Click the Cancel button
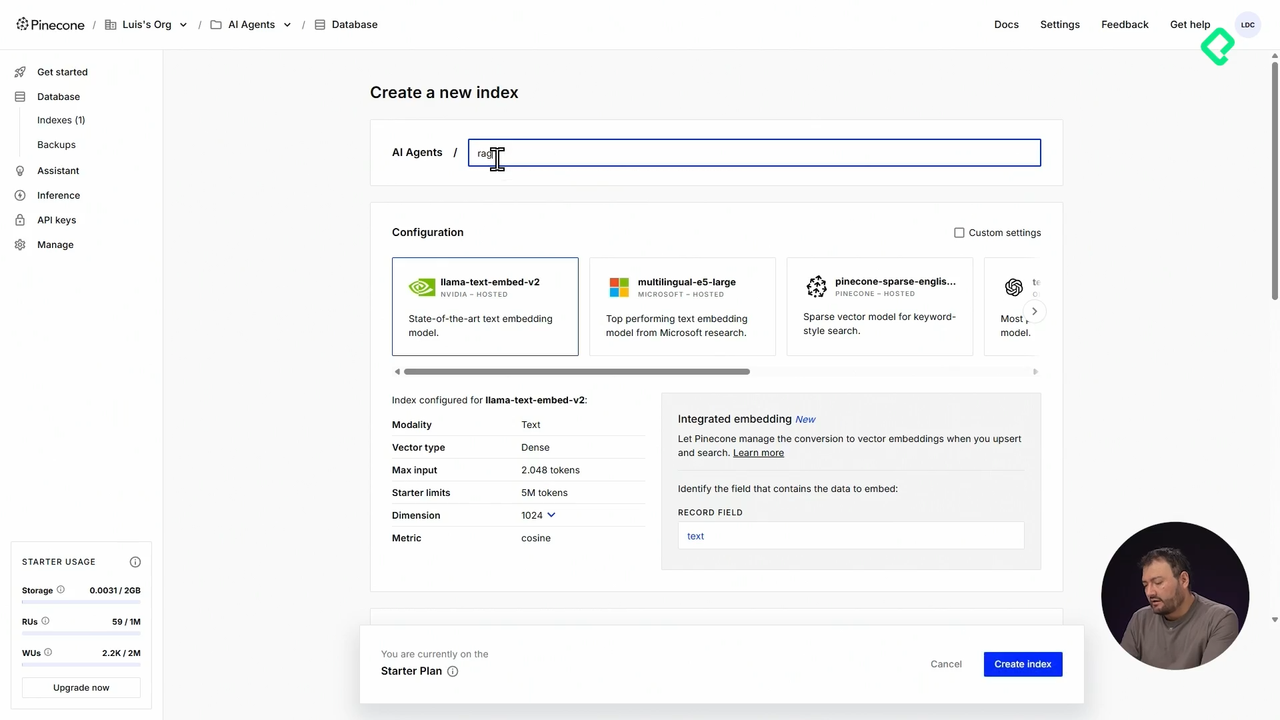 click(946, 664)
